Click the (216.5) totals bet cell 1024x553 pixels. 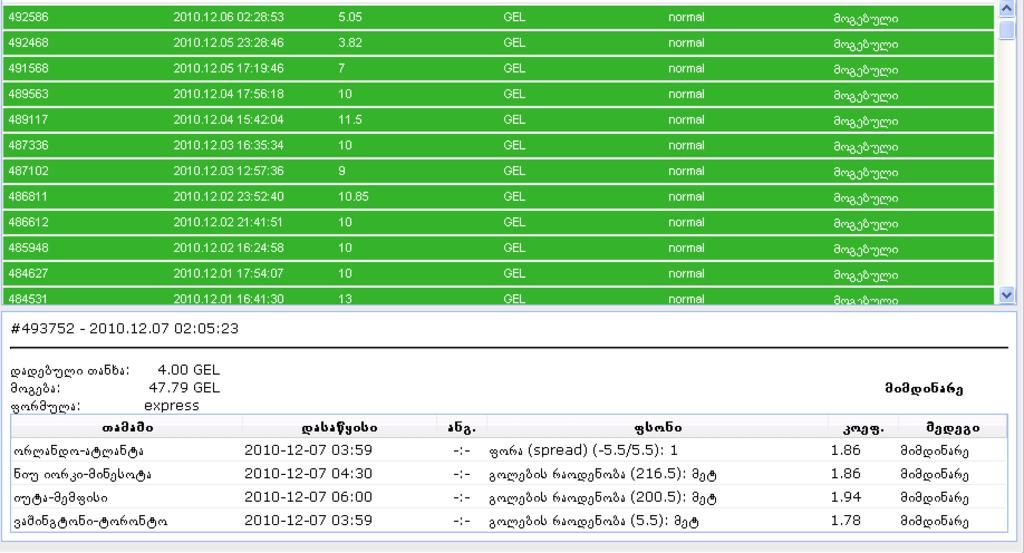(602, 474)
